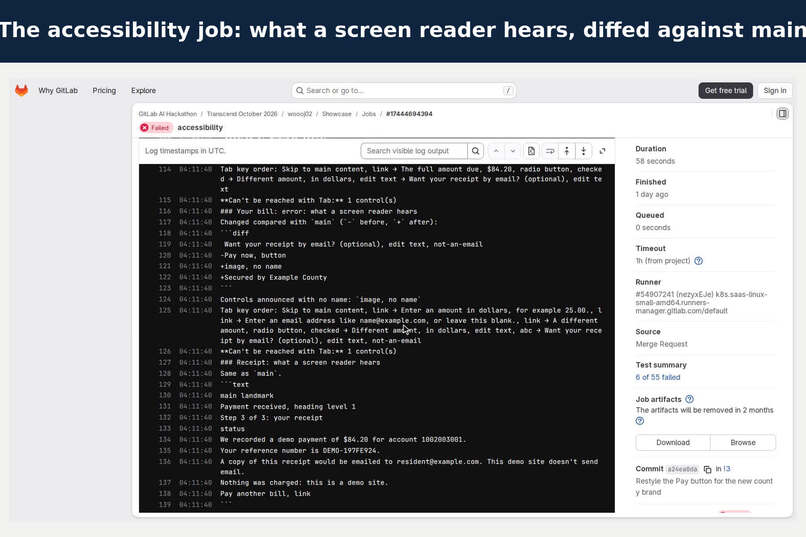Open merge request !3 link
This screenshot has height=537, width=806.
727,469
